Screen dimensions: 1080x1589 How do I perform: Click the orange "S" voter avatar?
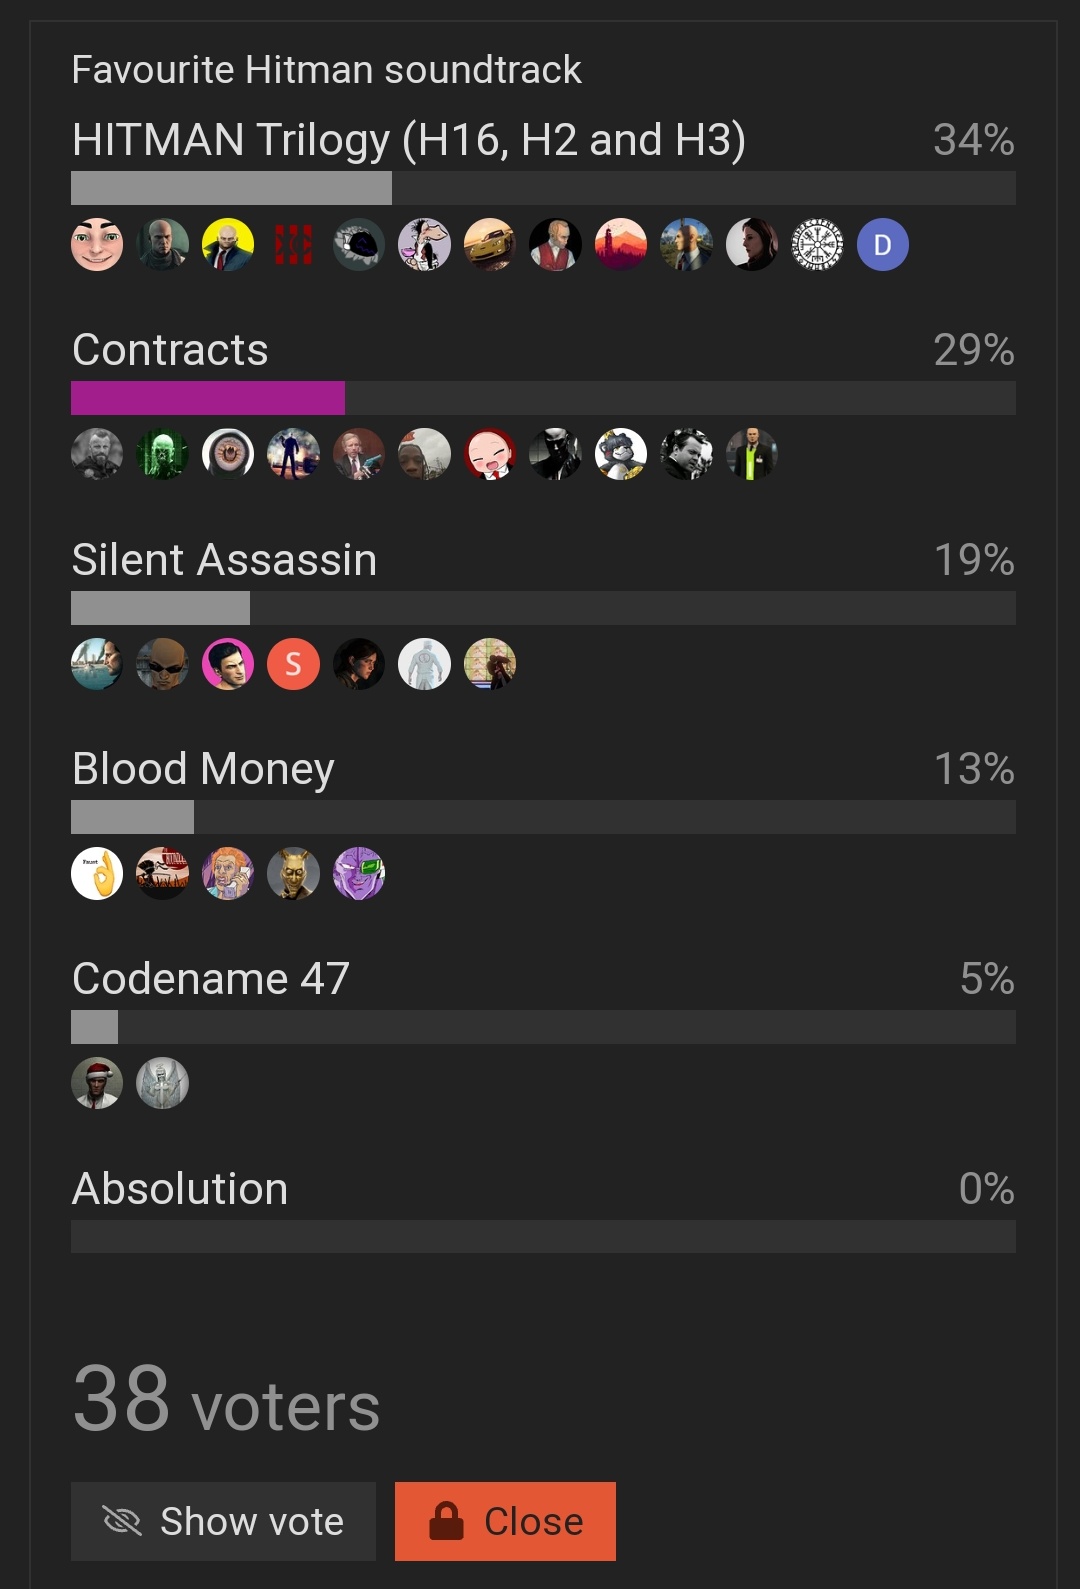tap(293, 664)
